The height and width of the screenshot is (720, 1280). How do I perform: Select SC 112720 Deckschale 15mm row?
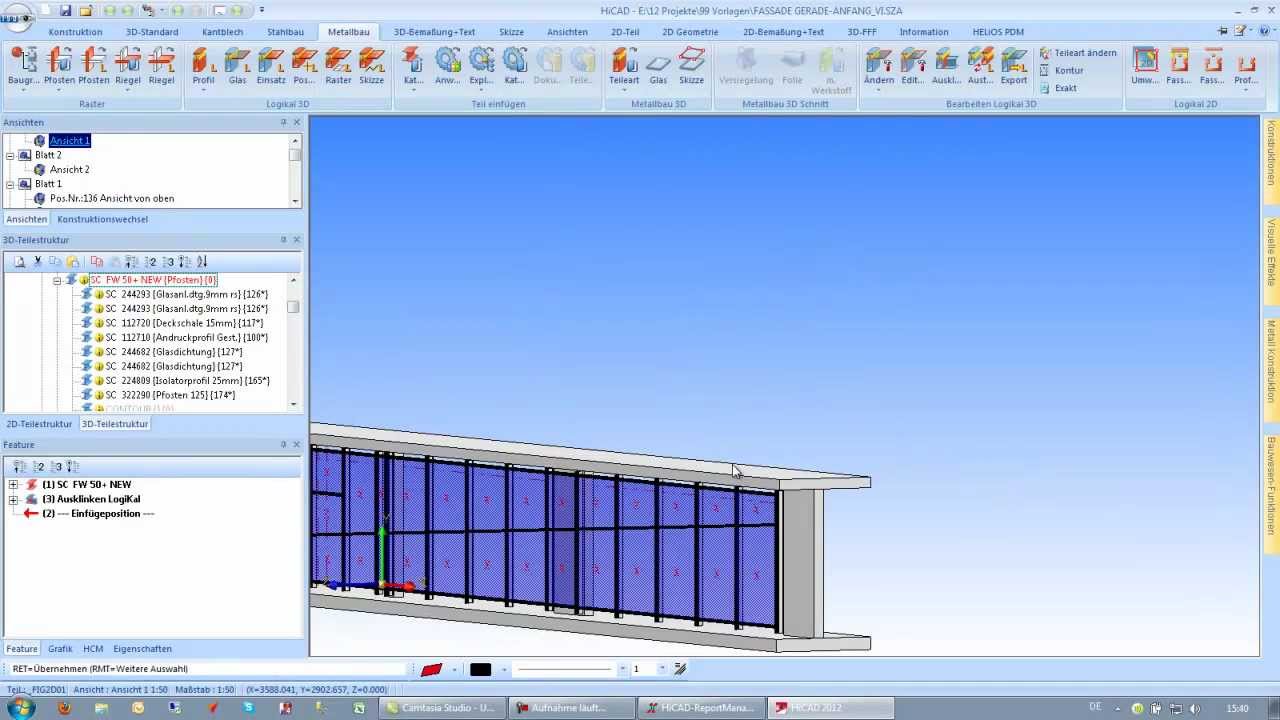184,324
